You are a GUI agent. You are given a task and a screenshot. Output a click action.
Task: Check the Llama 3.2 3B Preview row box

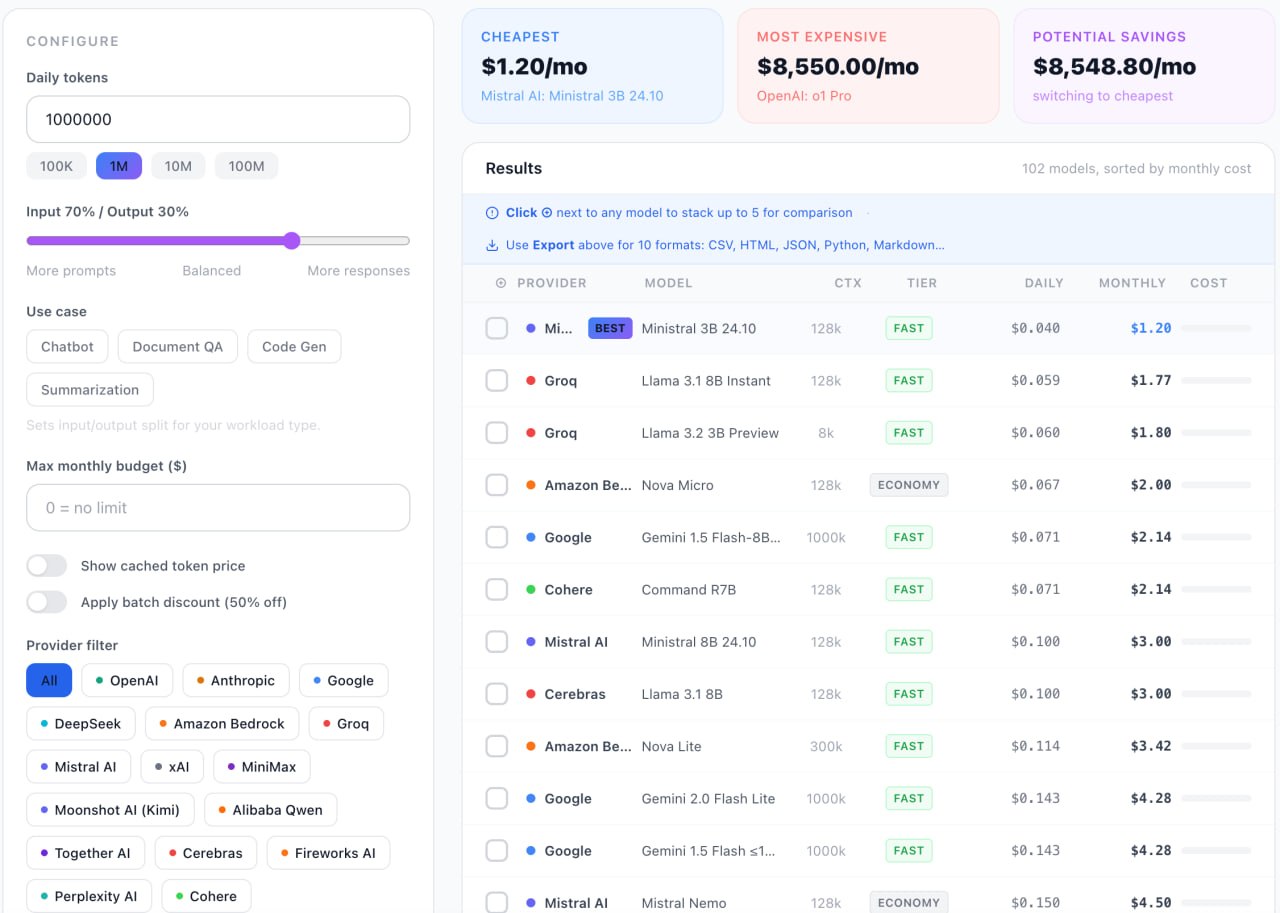point(497,433)
